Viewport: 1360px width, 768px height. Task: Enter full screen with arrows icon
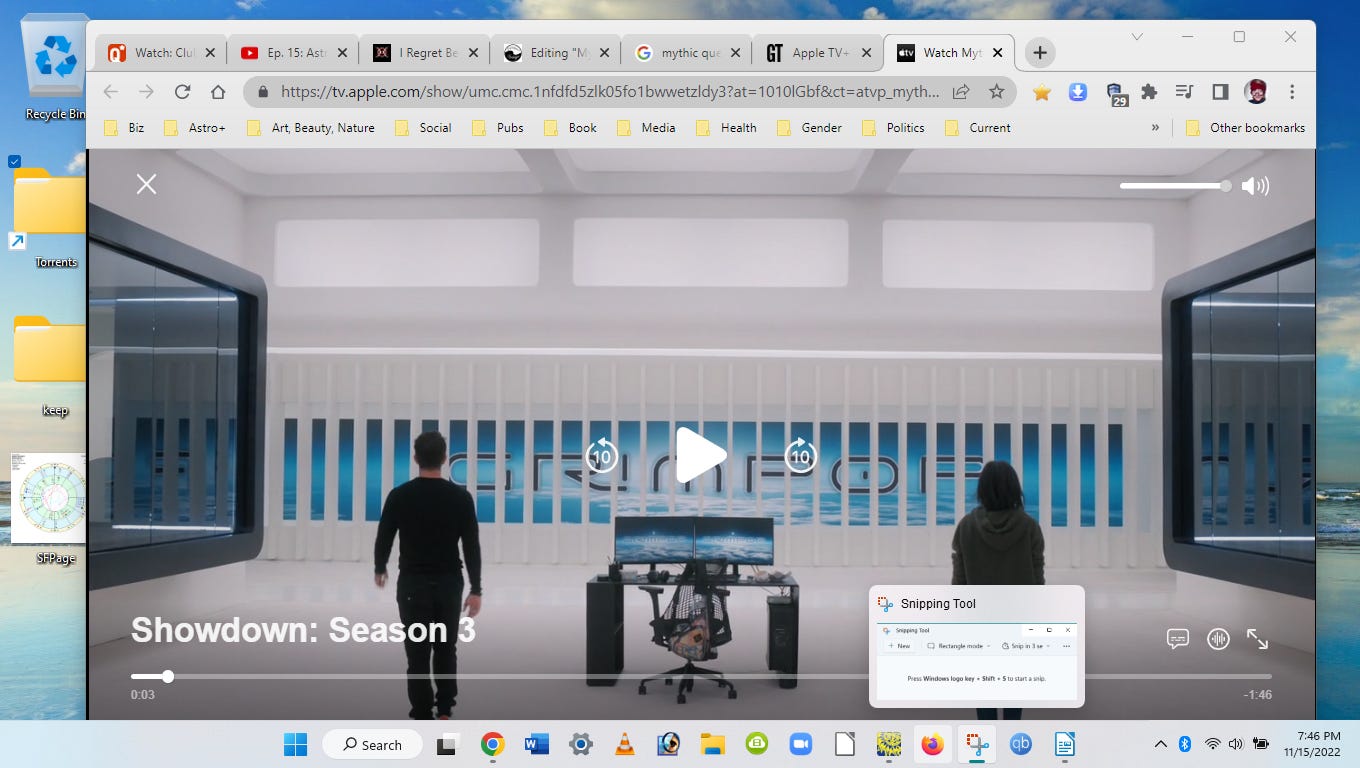coord(1257,639)
